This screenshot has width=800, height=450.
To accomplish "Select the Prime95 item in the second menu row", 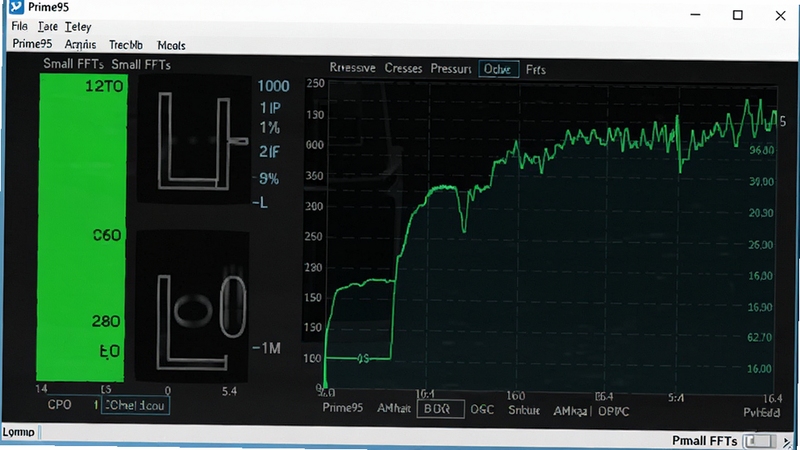I will tap(32, 44).
